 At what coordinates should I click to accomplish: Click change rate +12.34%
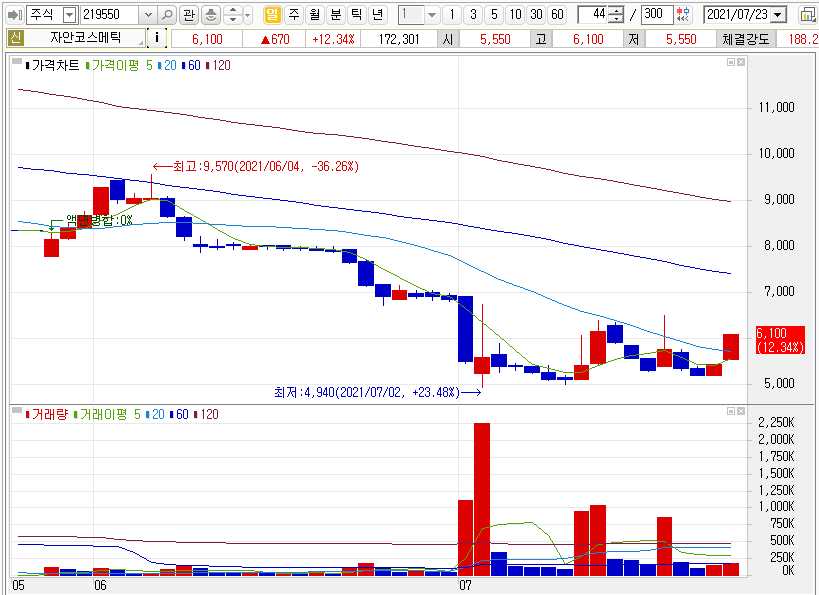333,39
